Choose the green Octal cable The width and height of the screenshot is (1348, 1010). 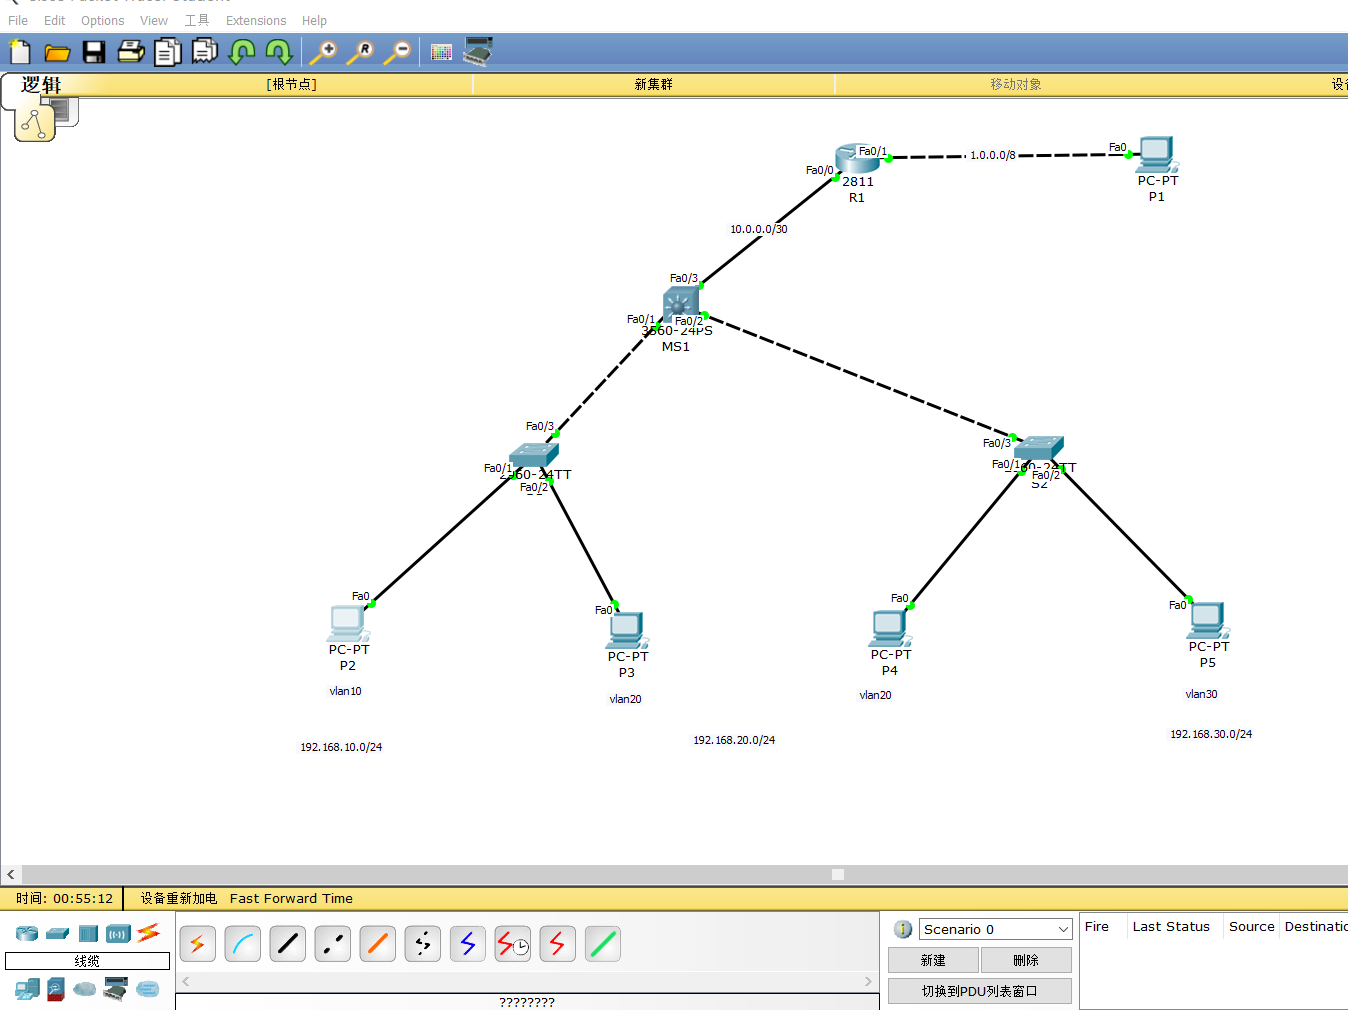click(x=603, y=944)
